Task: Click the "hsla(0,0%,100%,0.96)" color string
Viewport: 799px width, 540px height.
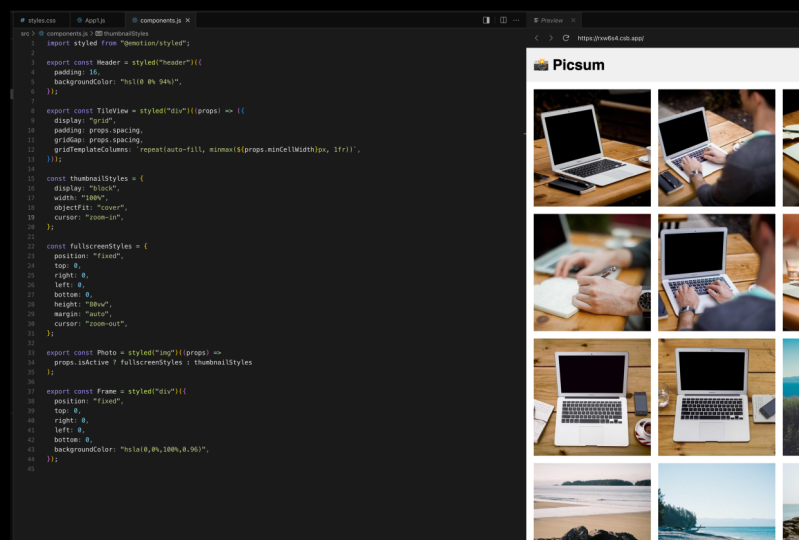Action: tap(163, 450)
